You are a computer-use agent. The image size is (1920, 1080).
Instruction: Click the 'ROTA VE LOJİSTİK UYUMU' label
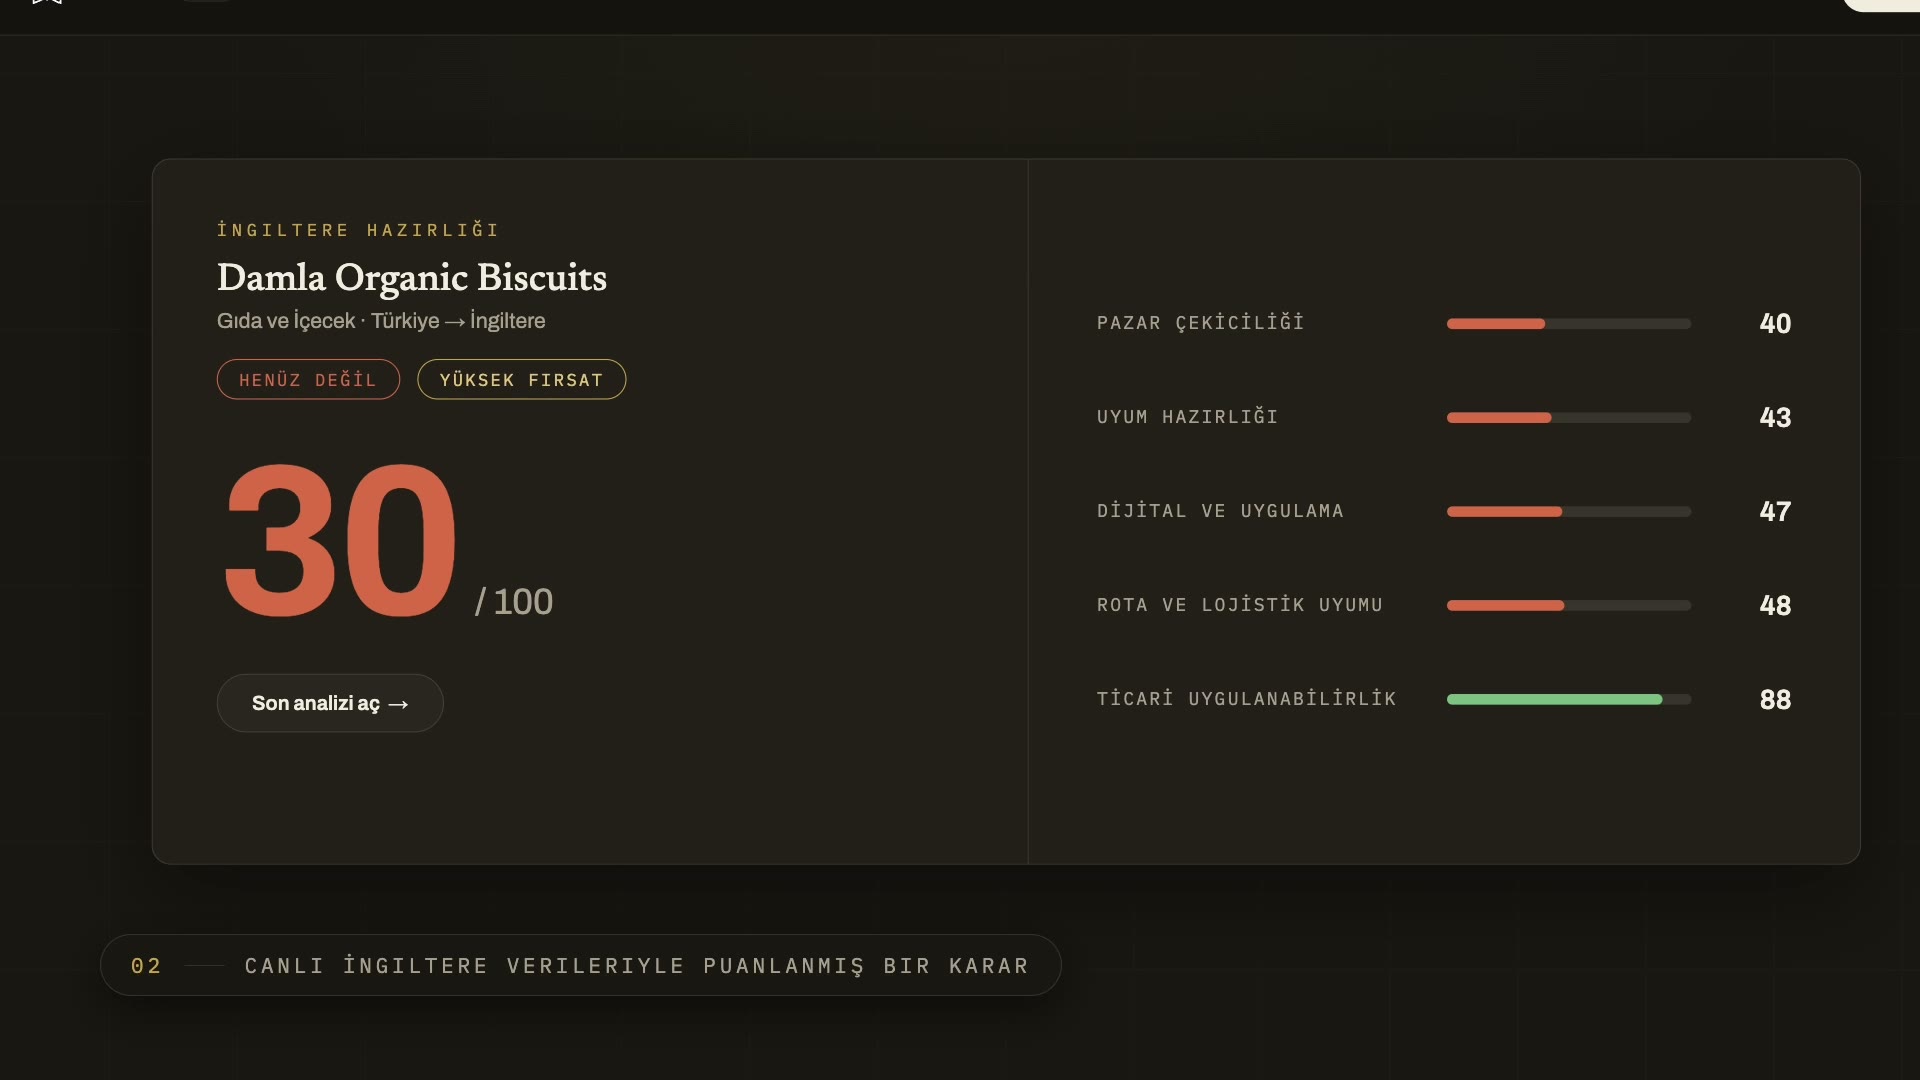click(1240, 605)
